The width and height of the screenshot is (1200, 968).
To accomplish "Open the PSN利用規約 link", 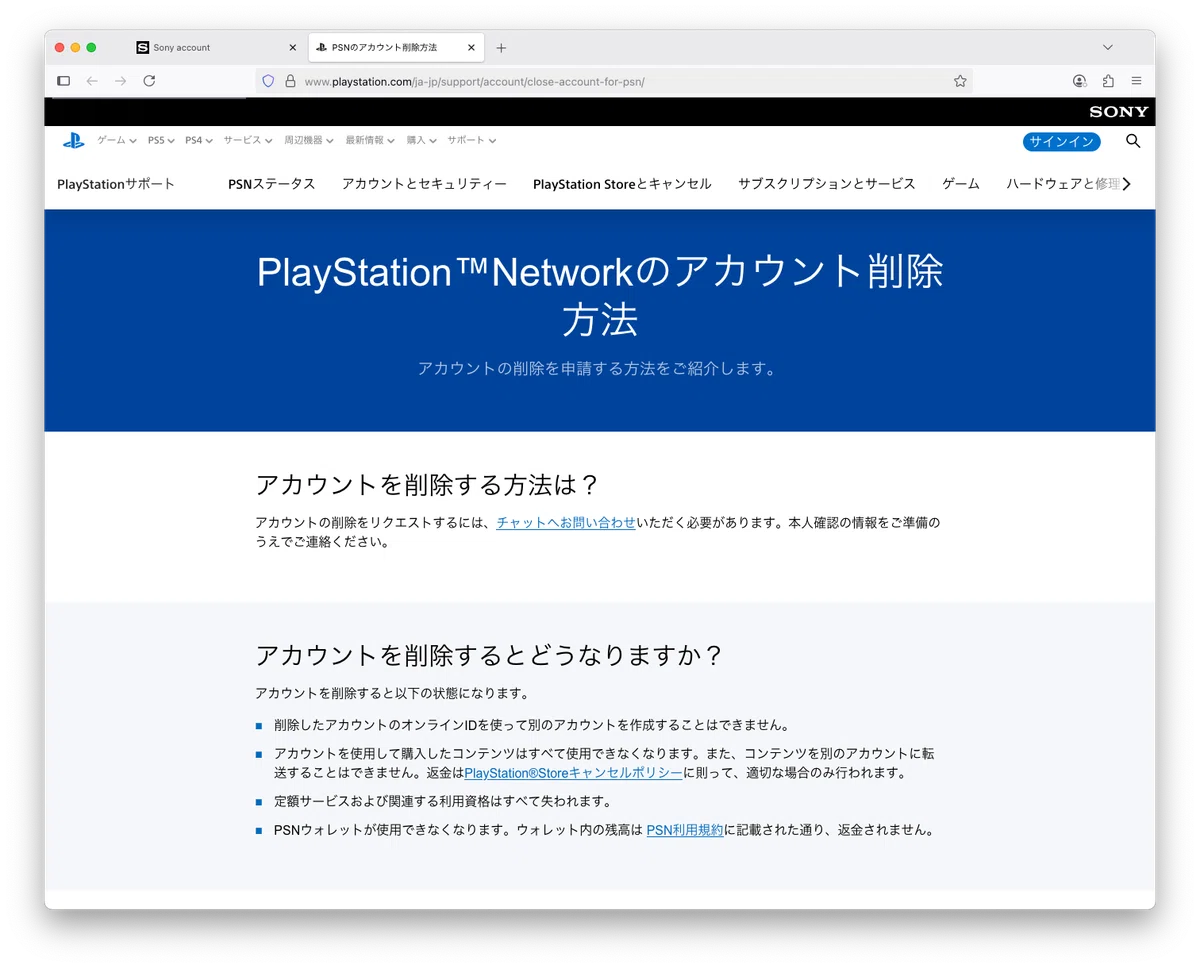I will (685, 830).
